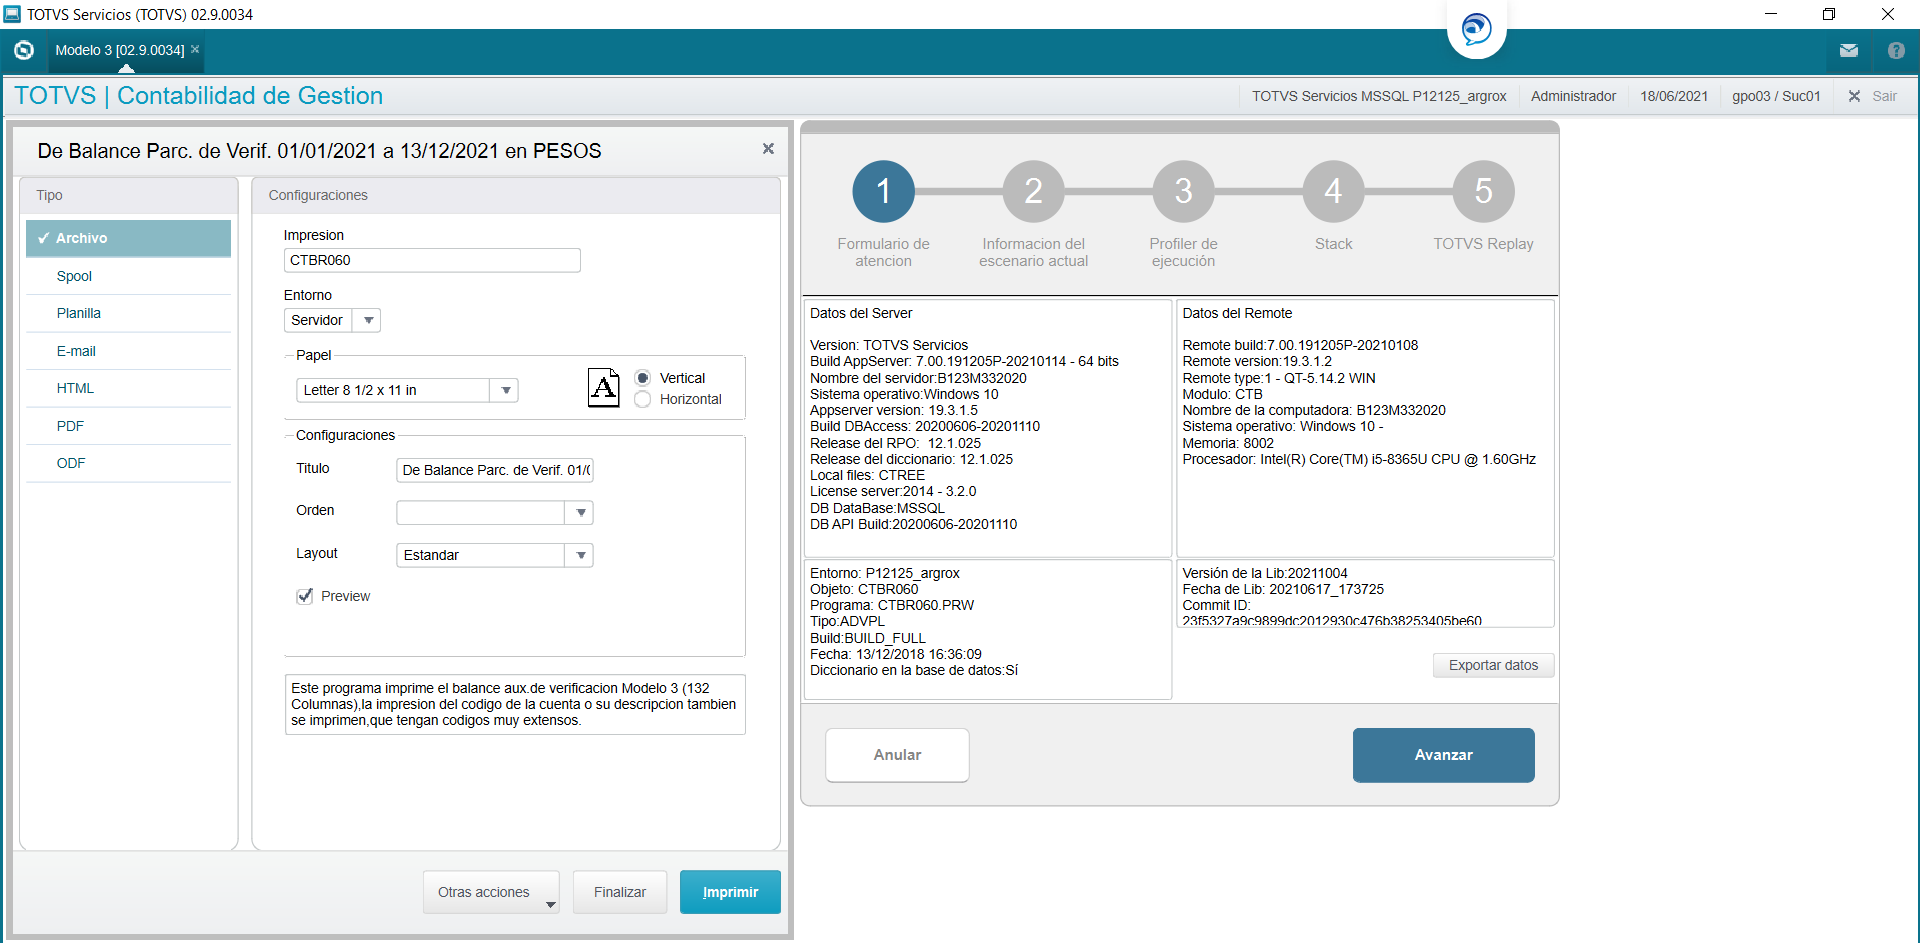The width and height of the screenshot is (1920, 943).
Task: Select step 3 Profiler de ejecución
Action: [1183, 191]
